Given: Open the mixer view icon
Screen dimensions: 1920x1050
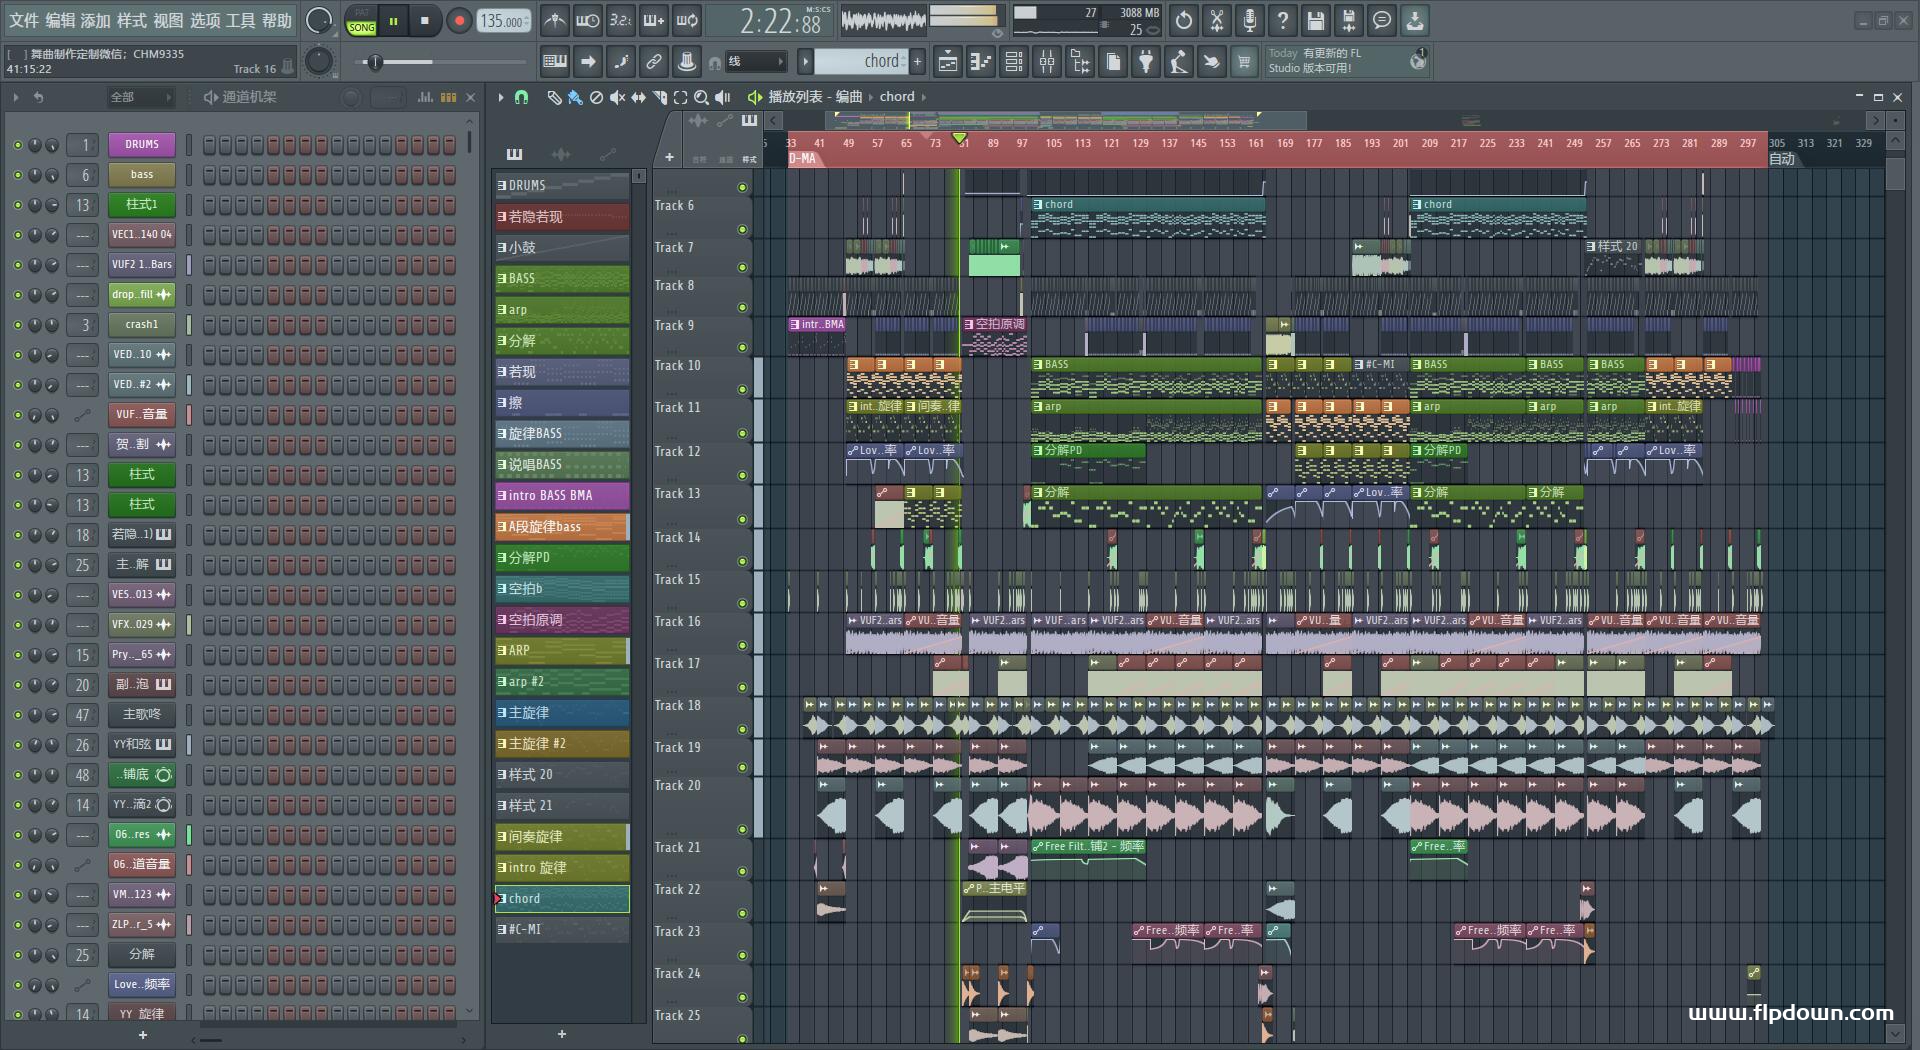Looking at the screenshot, I should 1047,62.
